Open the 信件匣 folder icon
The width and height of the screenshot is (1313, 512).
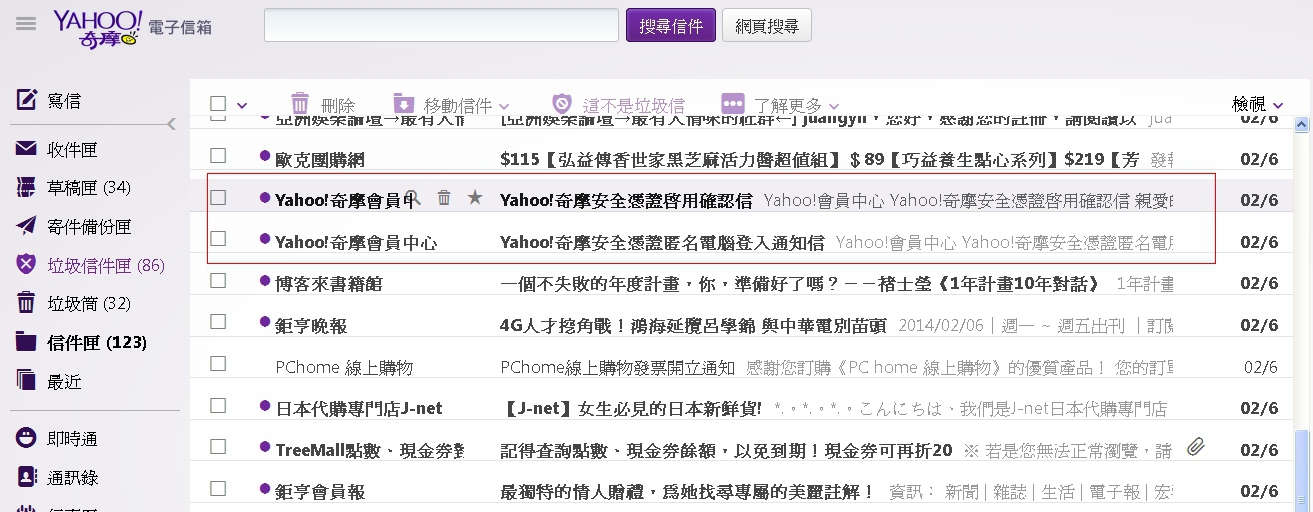(x=27, y=342)
